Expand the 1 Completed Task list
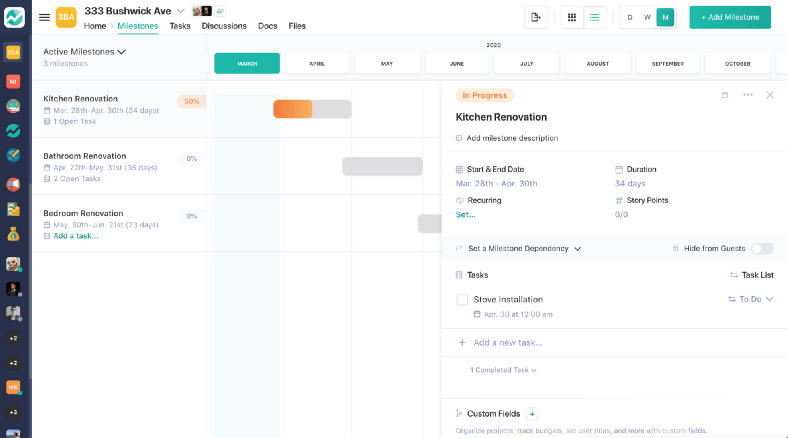The image size is (788, 438). (503, 370)
